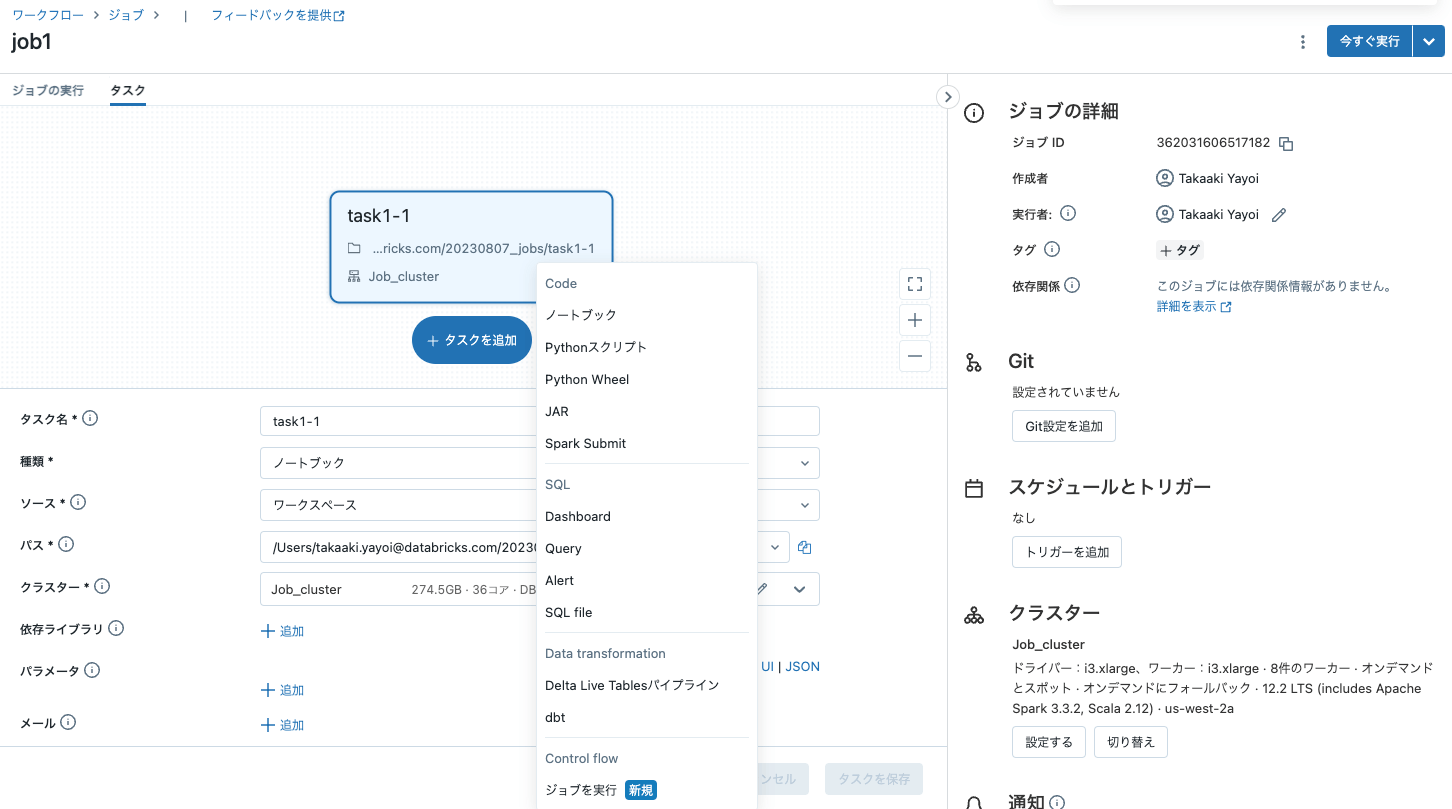Click the pencil icon beside the run-as user
Screen dimensions: 1452x809
pos(1278,215)
